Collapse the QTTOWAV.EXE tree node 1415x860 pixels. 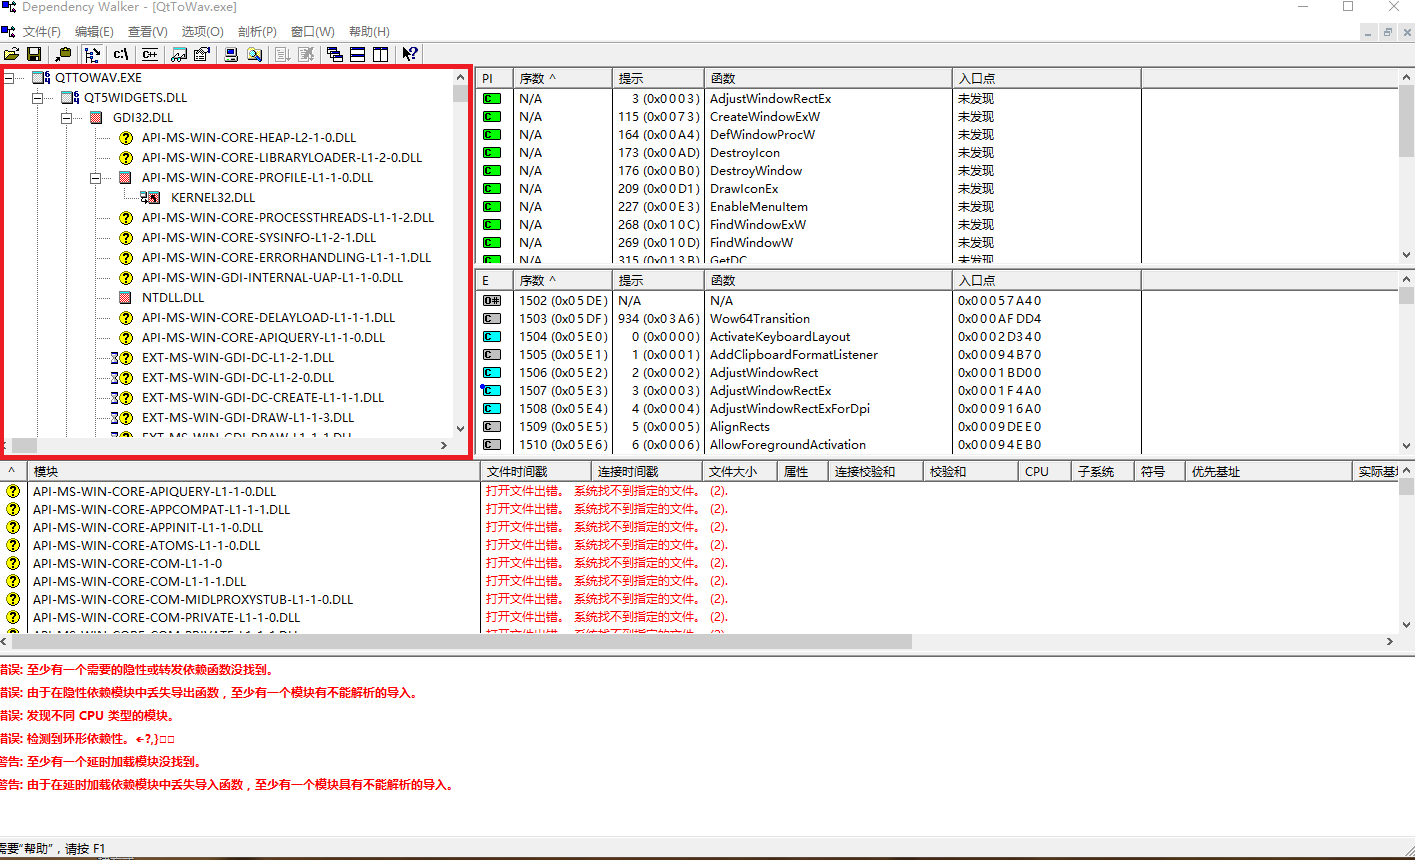(10, 77)
